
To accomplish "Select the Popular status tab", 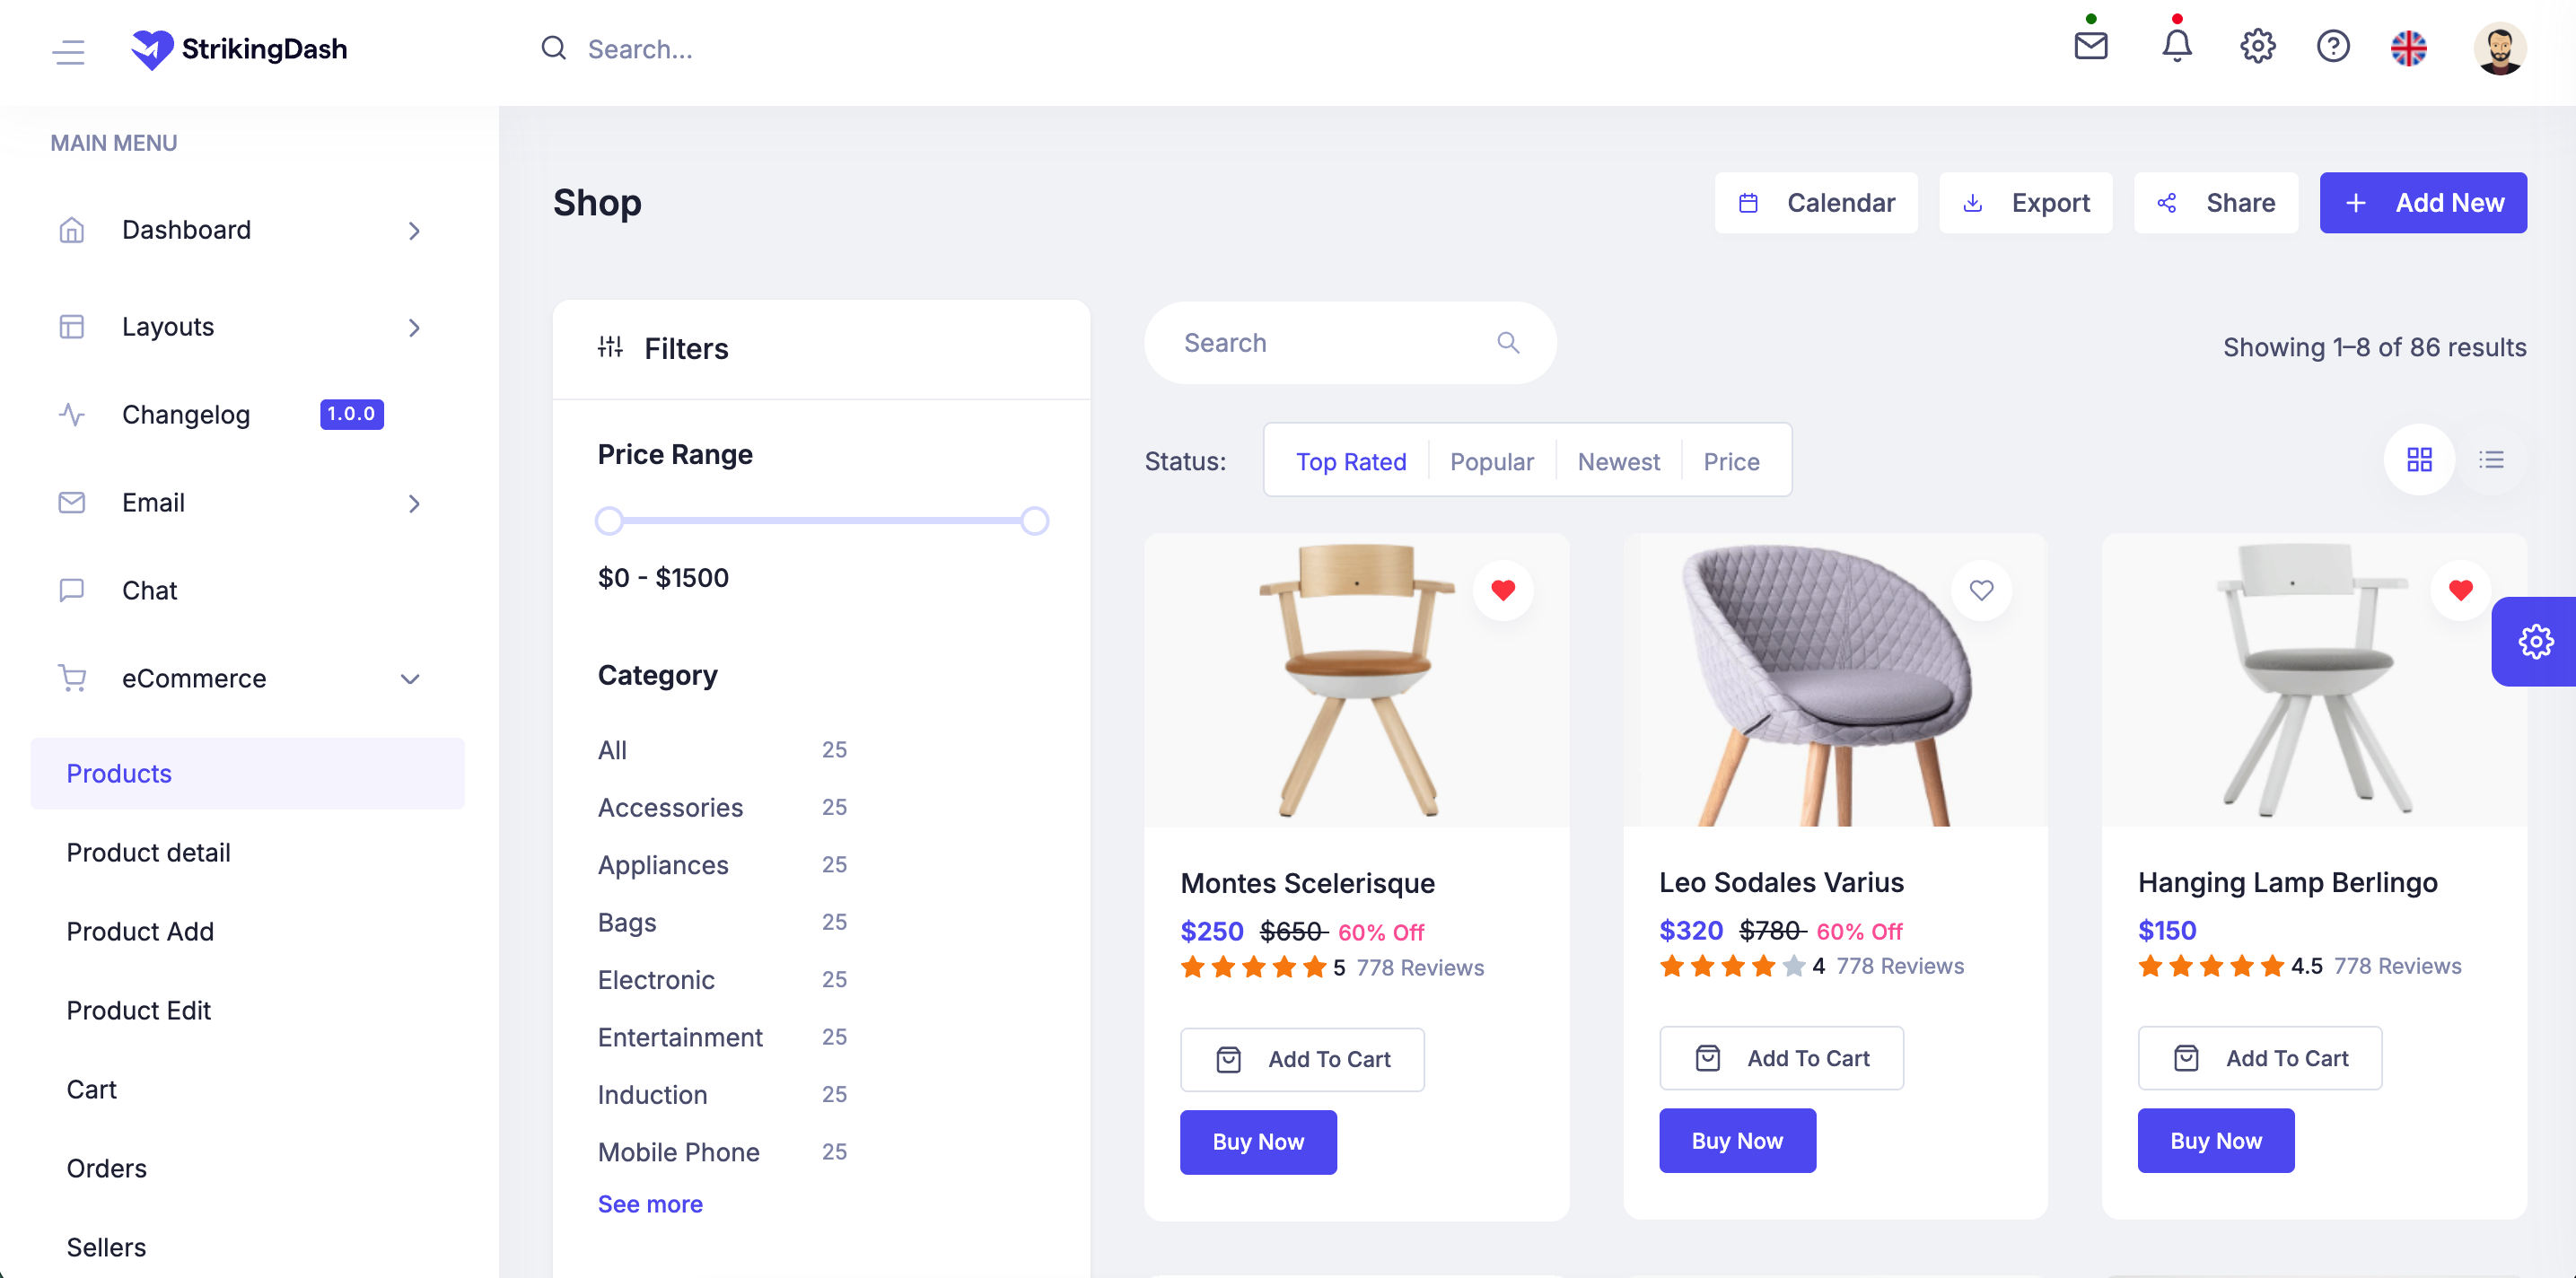I will (x=1492, y=461).
